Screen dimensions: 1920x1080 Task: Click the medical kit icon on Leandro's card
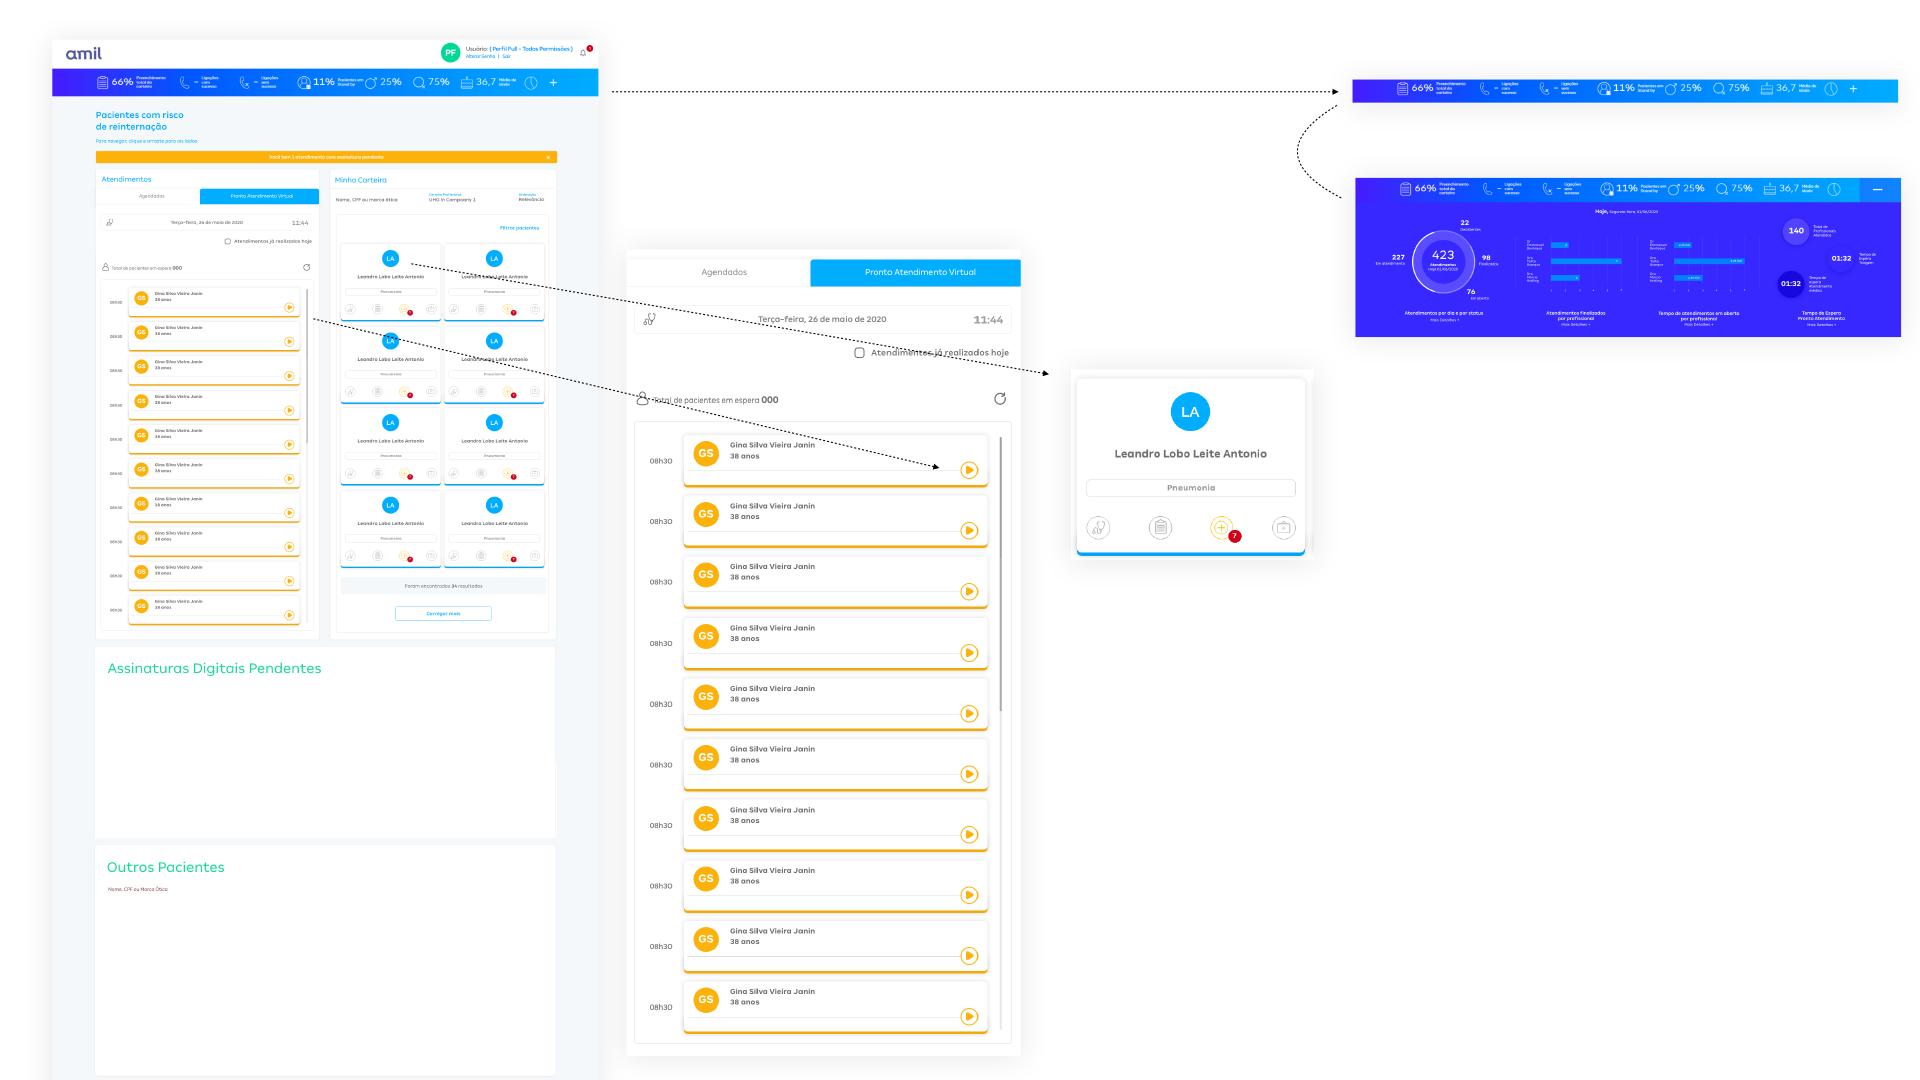pyautogui.click(x=1283, y=527)
